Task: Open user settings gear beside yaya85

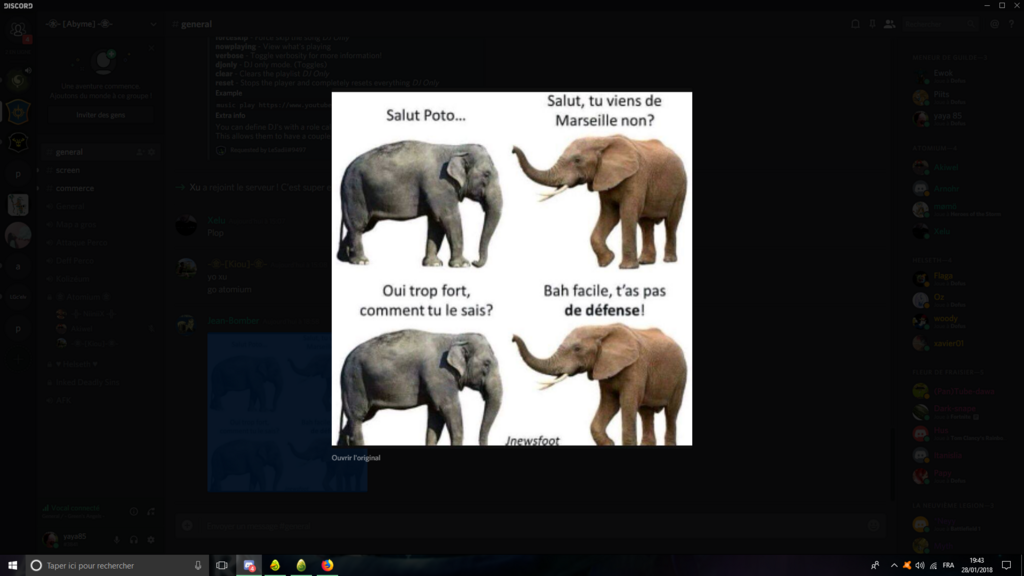Action: 151,539
